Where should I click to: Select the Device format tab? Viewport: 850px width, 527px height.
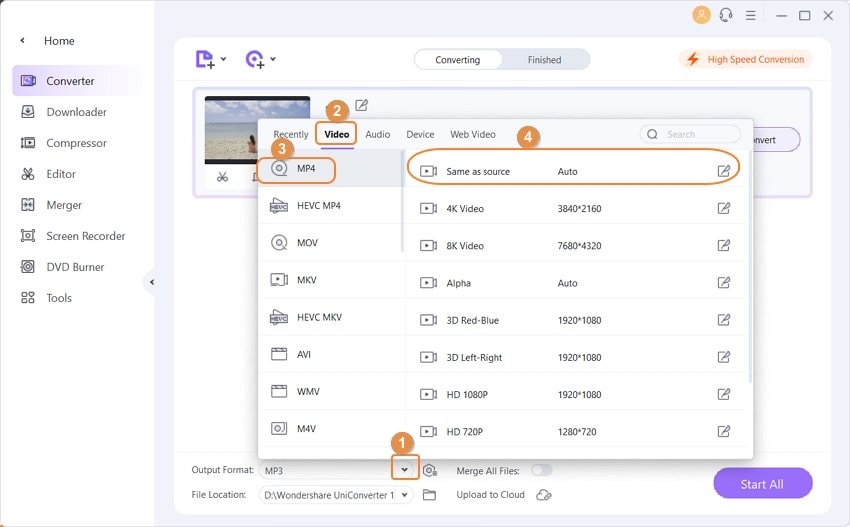pyautogui.click(x=420, y=134)
